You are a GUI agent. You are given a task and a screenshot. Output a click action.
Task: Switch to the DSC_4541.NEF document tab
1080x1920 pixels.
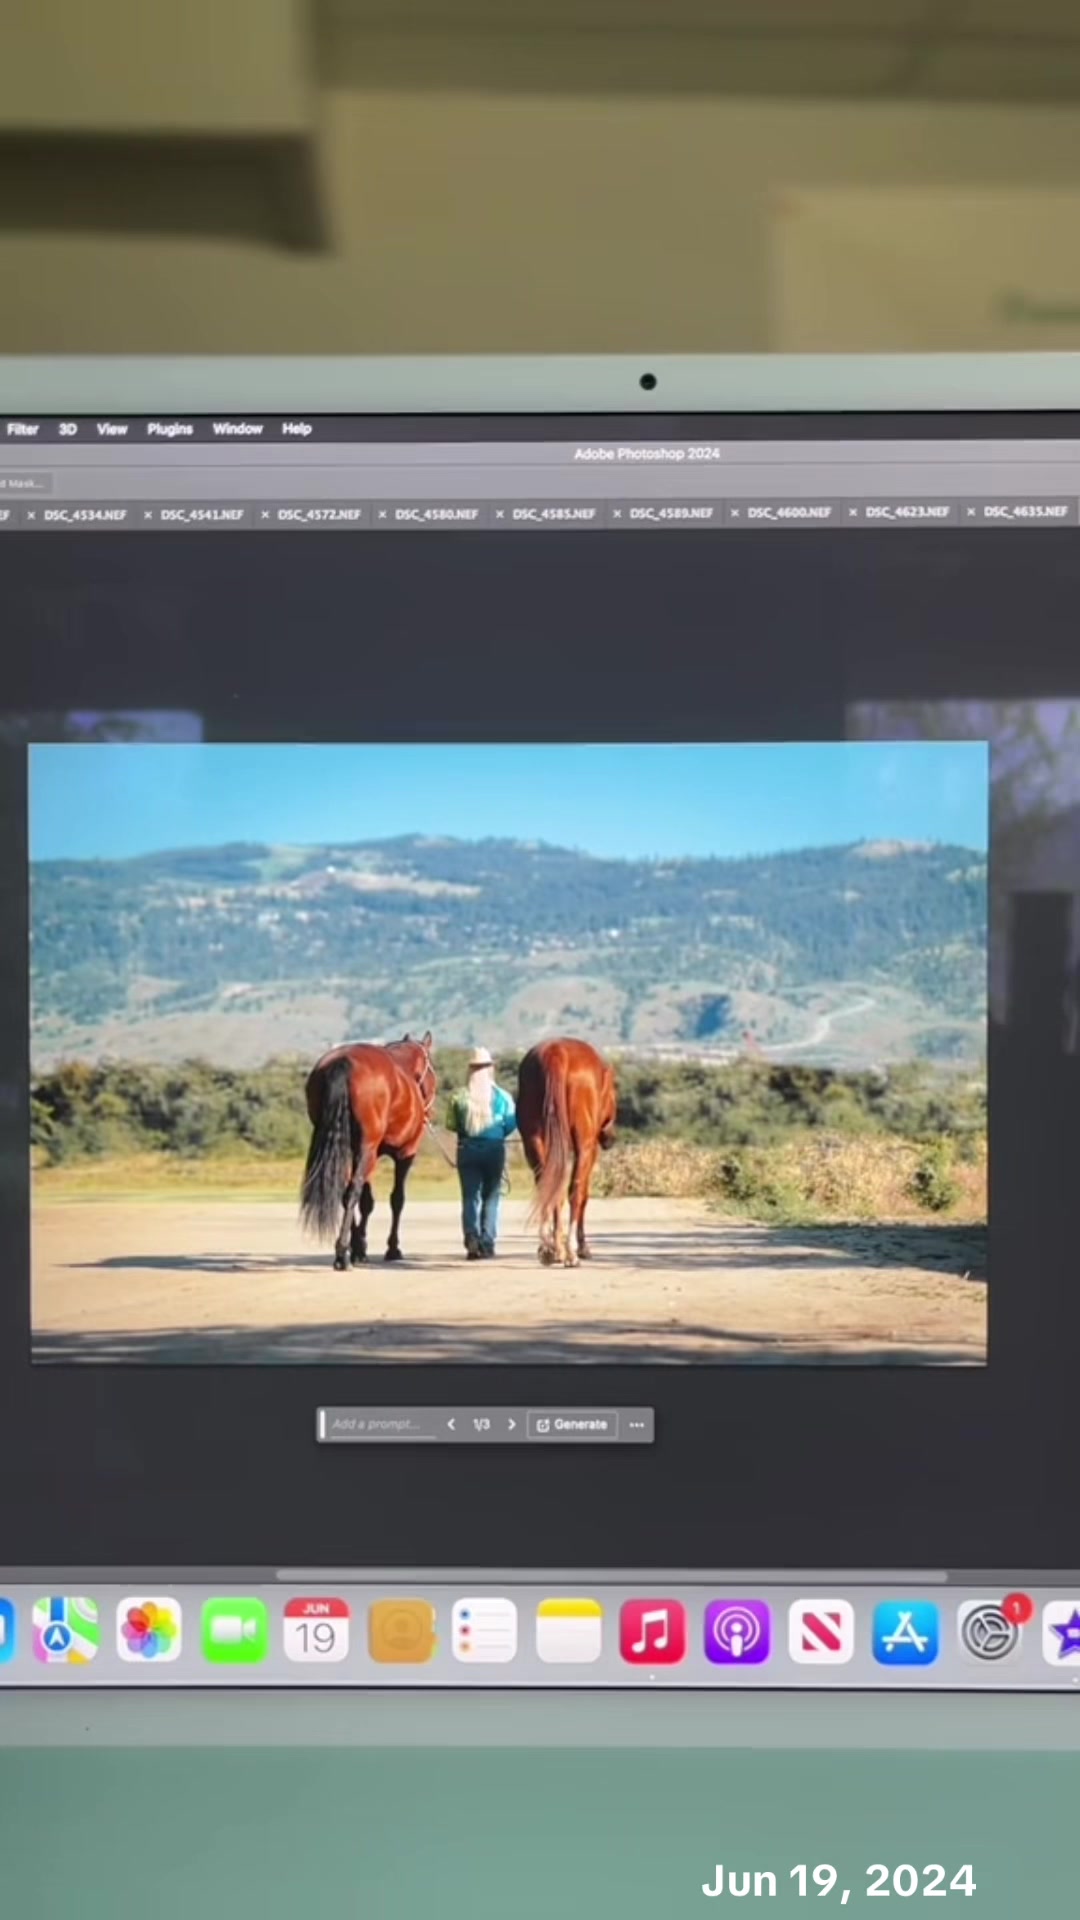[202, 515]
